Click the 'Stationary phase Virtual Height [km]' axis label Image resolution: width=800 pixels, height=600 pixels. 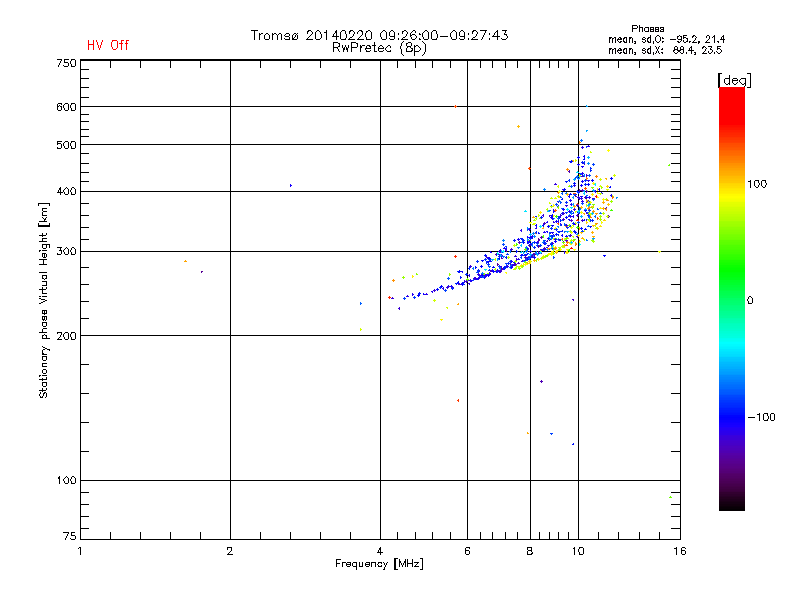(x=43, y=301)
